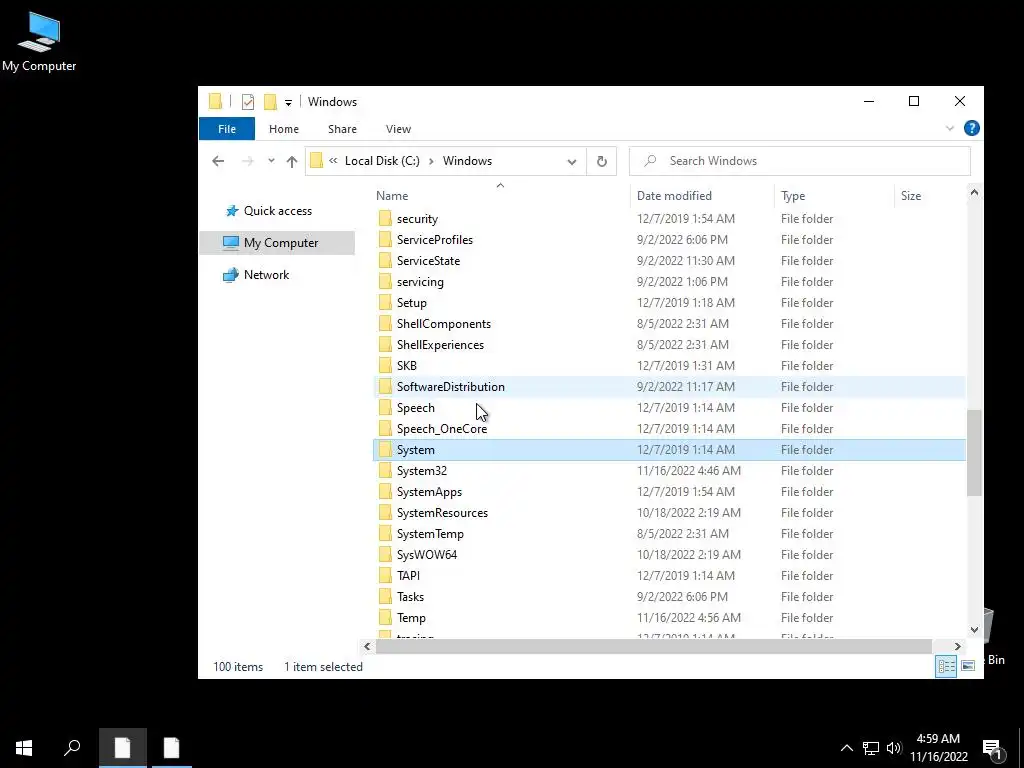The width and height of the screenshot is (1024, 768).
Task: Switch to the View ribbon tab
Action: pos(398,129)
